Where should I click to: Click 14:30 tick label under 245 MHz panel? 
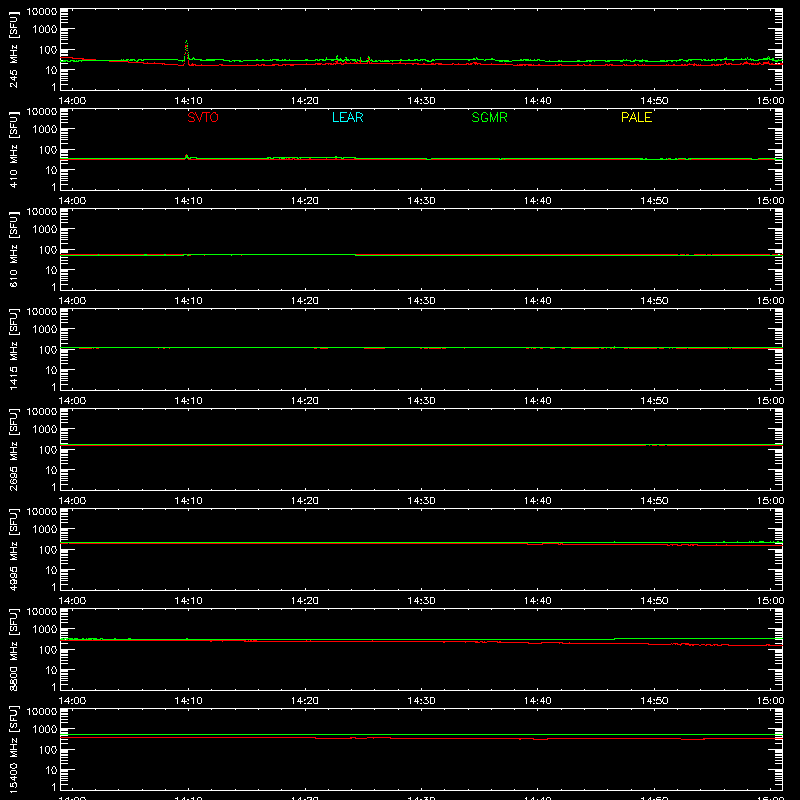click(x=421, y=101)
